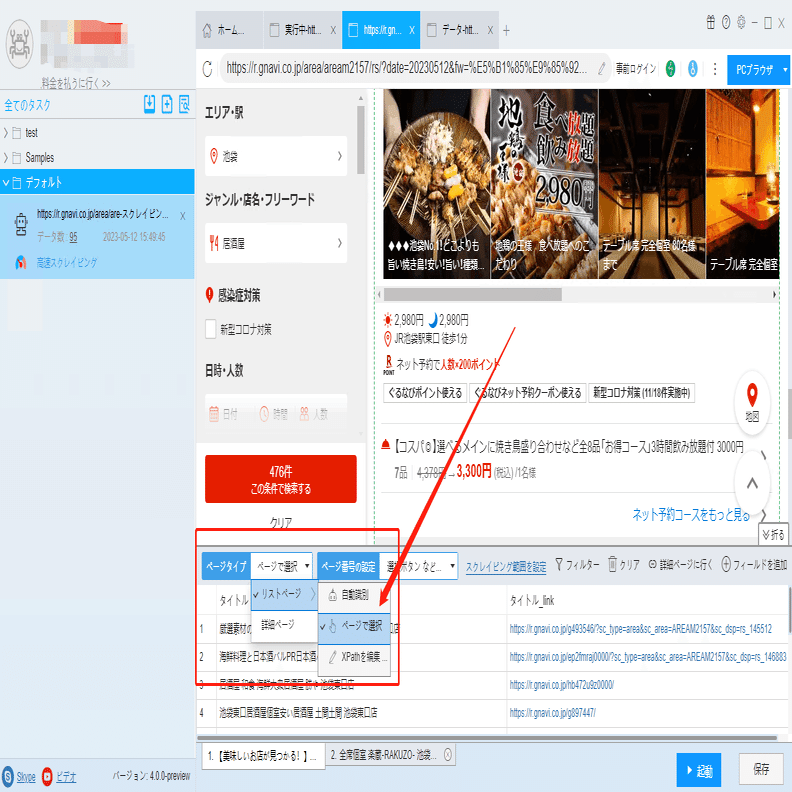
Task: Open the ページ番号の設定 dropdown
Action: click(418, 566)
